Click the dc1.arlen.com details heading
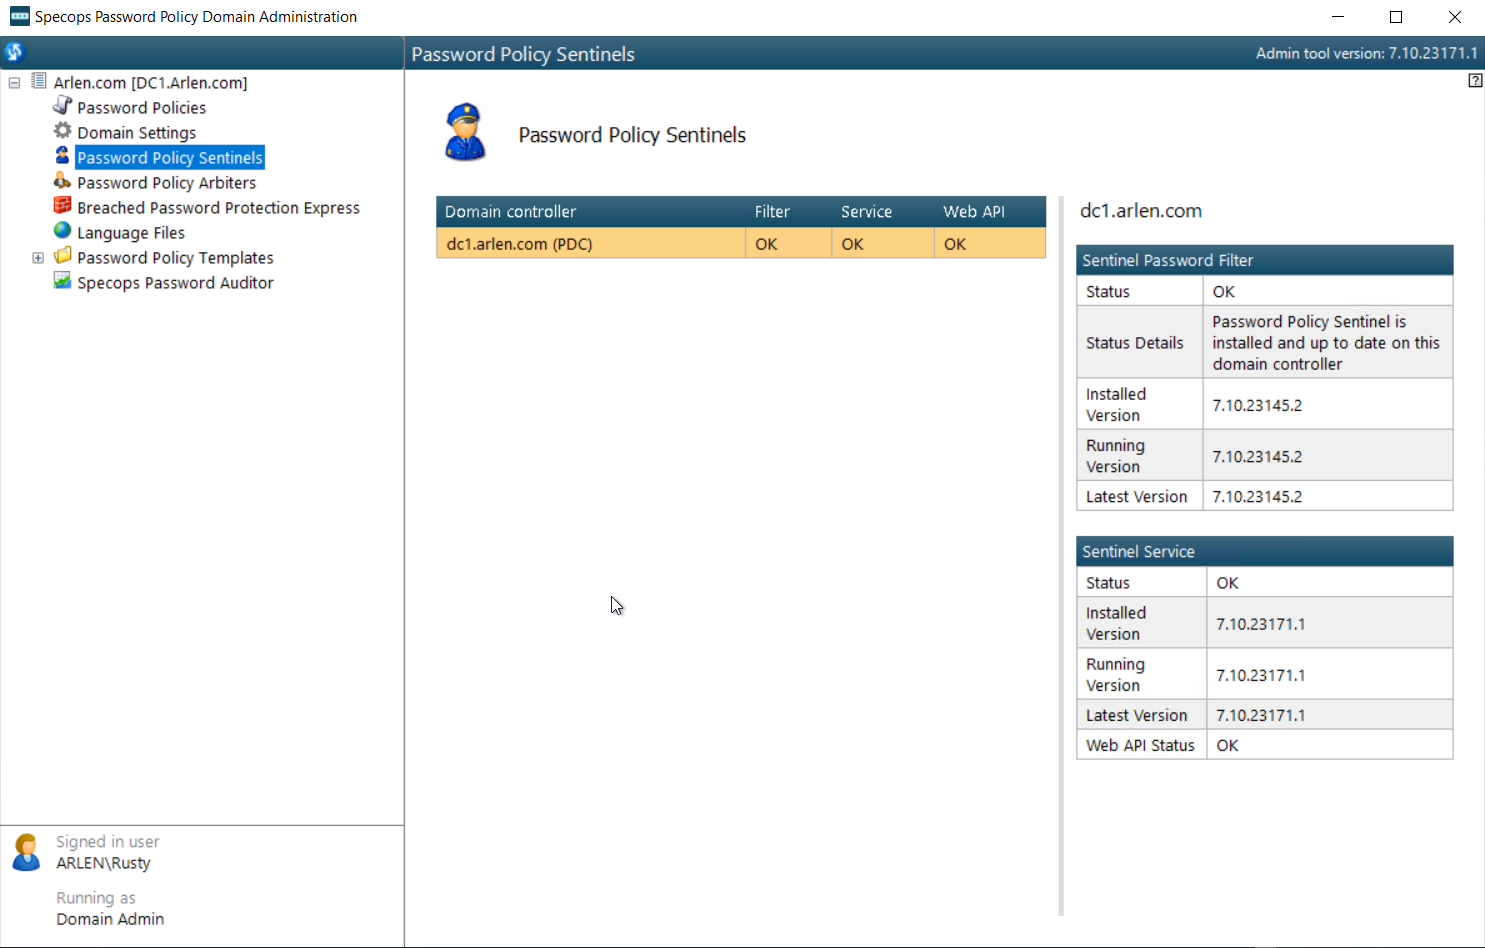Viewport: 1485px width, 948px height. pos(1141,211)
